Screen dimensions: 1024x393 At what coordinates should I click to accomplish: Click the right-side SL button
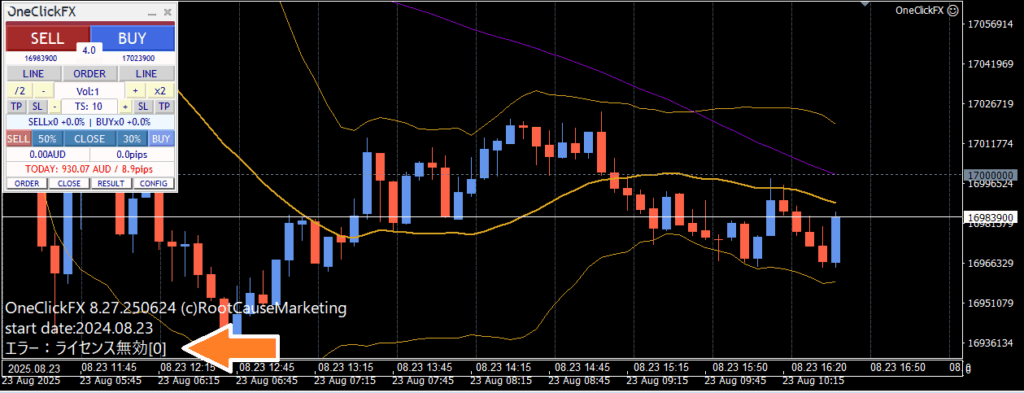point(143,106)
